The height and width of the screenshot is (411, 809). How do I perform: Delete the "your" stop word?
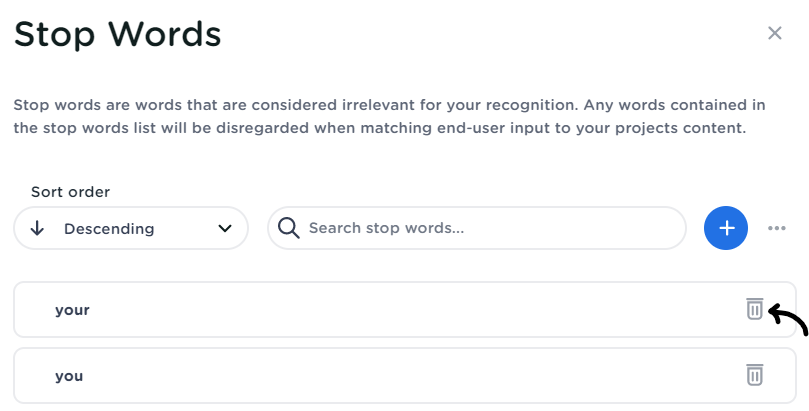click(755, 310)
